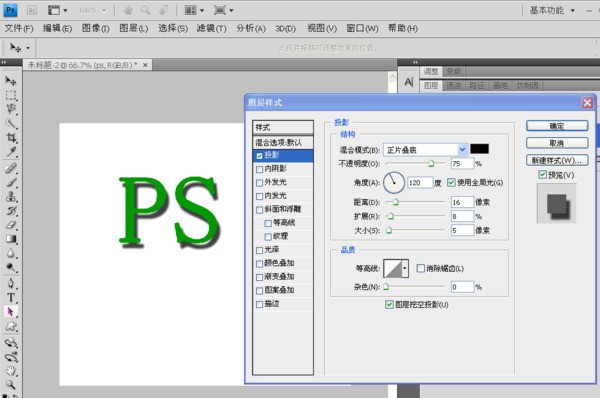Click the Photoshop Ps logo icon
The width and height of the screenshot is (600, 398).
pyautogui.click(x=10, y=10)
